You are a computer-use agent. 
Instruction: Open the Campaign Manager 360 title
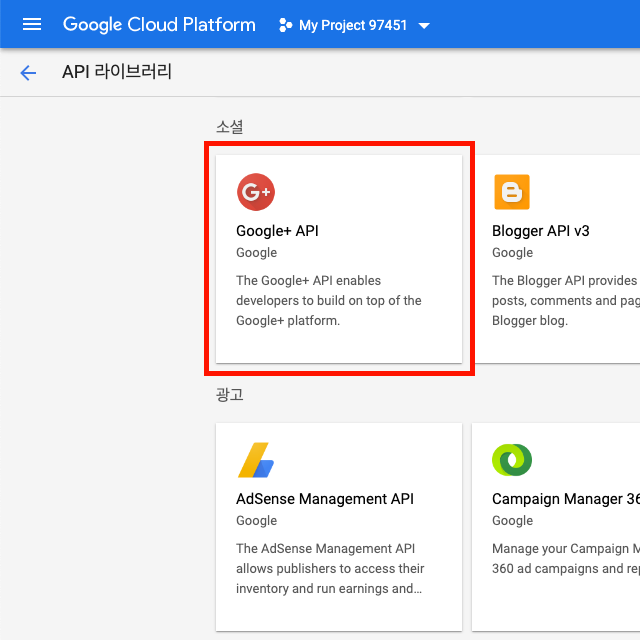pyautogui.click(x=565, y=499)
